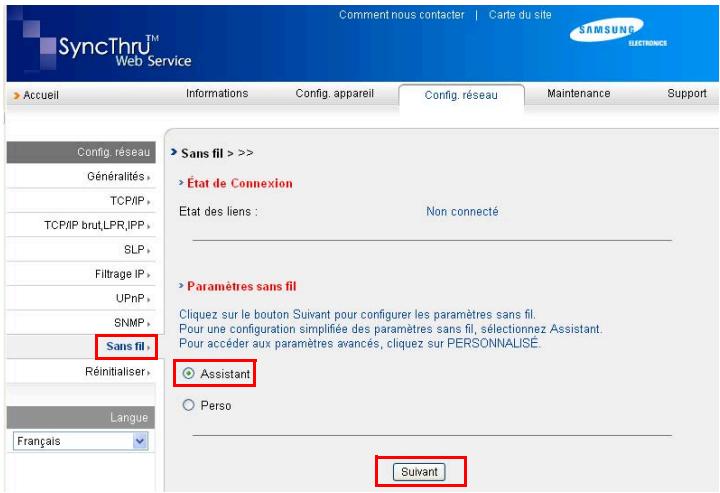Open Filtrage IP sidebar item
Screen dimensions: 720x493
(119, 274)
